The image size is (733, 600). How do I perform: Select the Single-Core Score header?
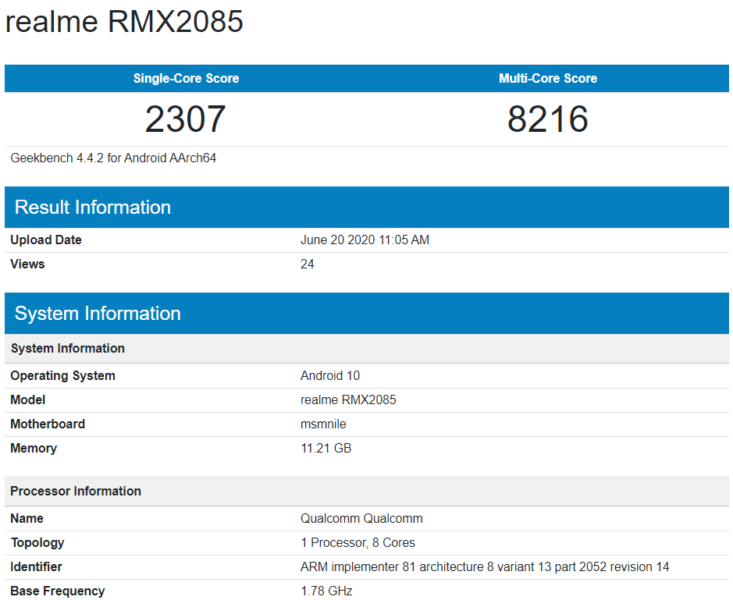click(x=186, y=78)
